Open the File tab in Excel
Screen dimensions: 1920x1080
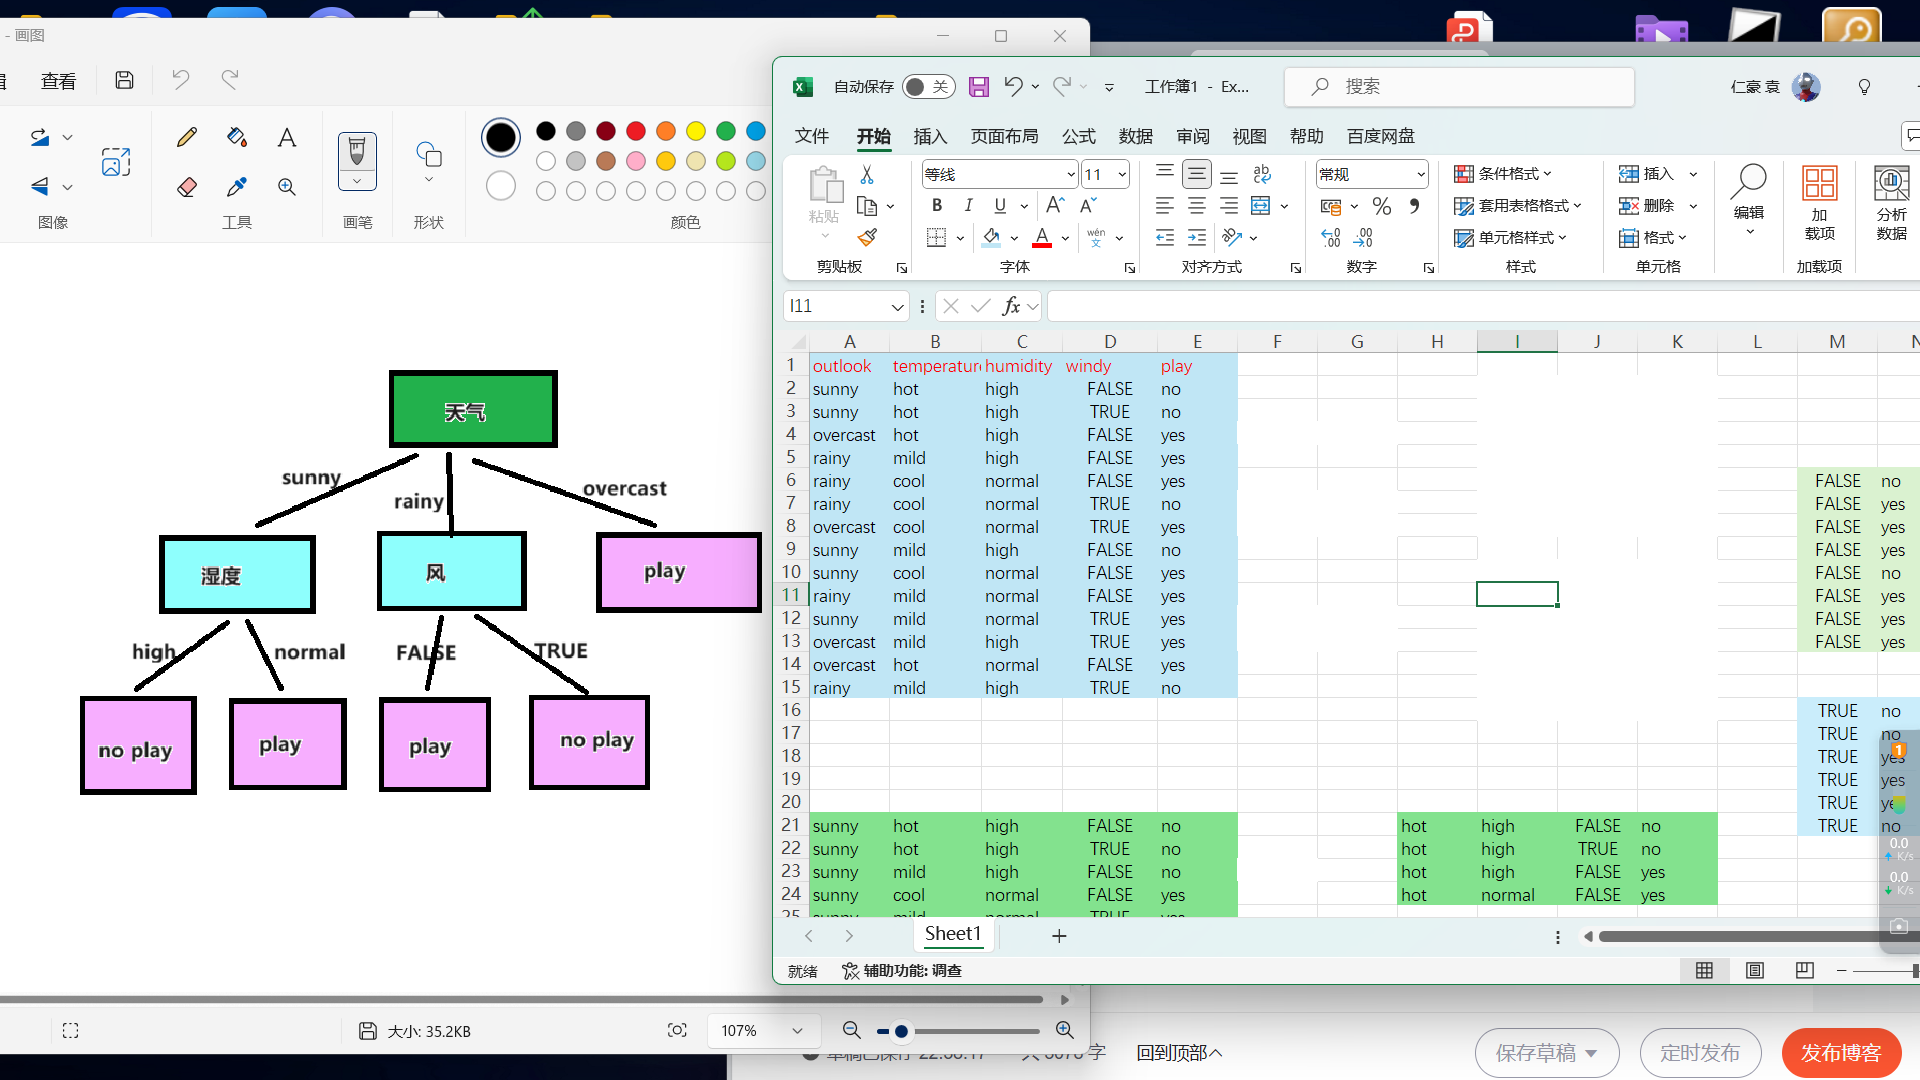coord(811,136)
